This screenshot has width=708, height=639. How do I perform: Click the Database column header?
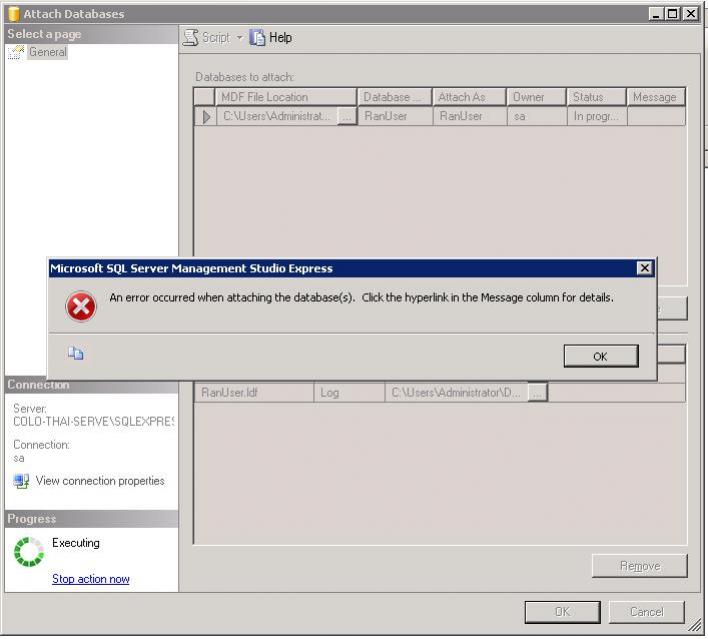[395, 97]
